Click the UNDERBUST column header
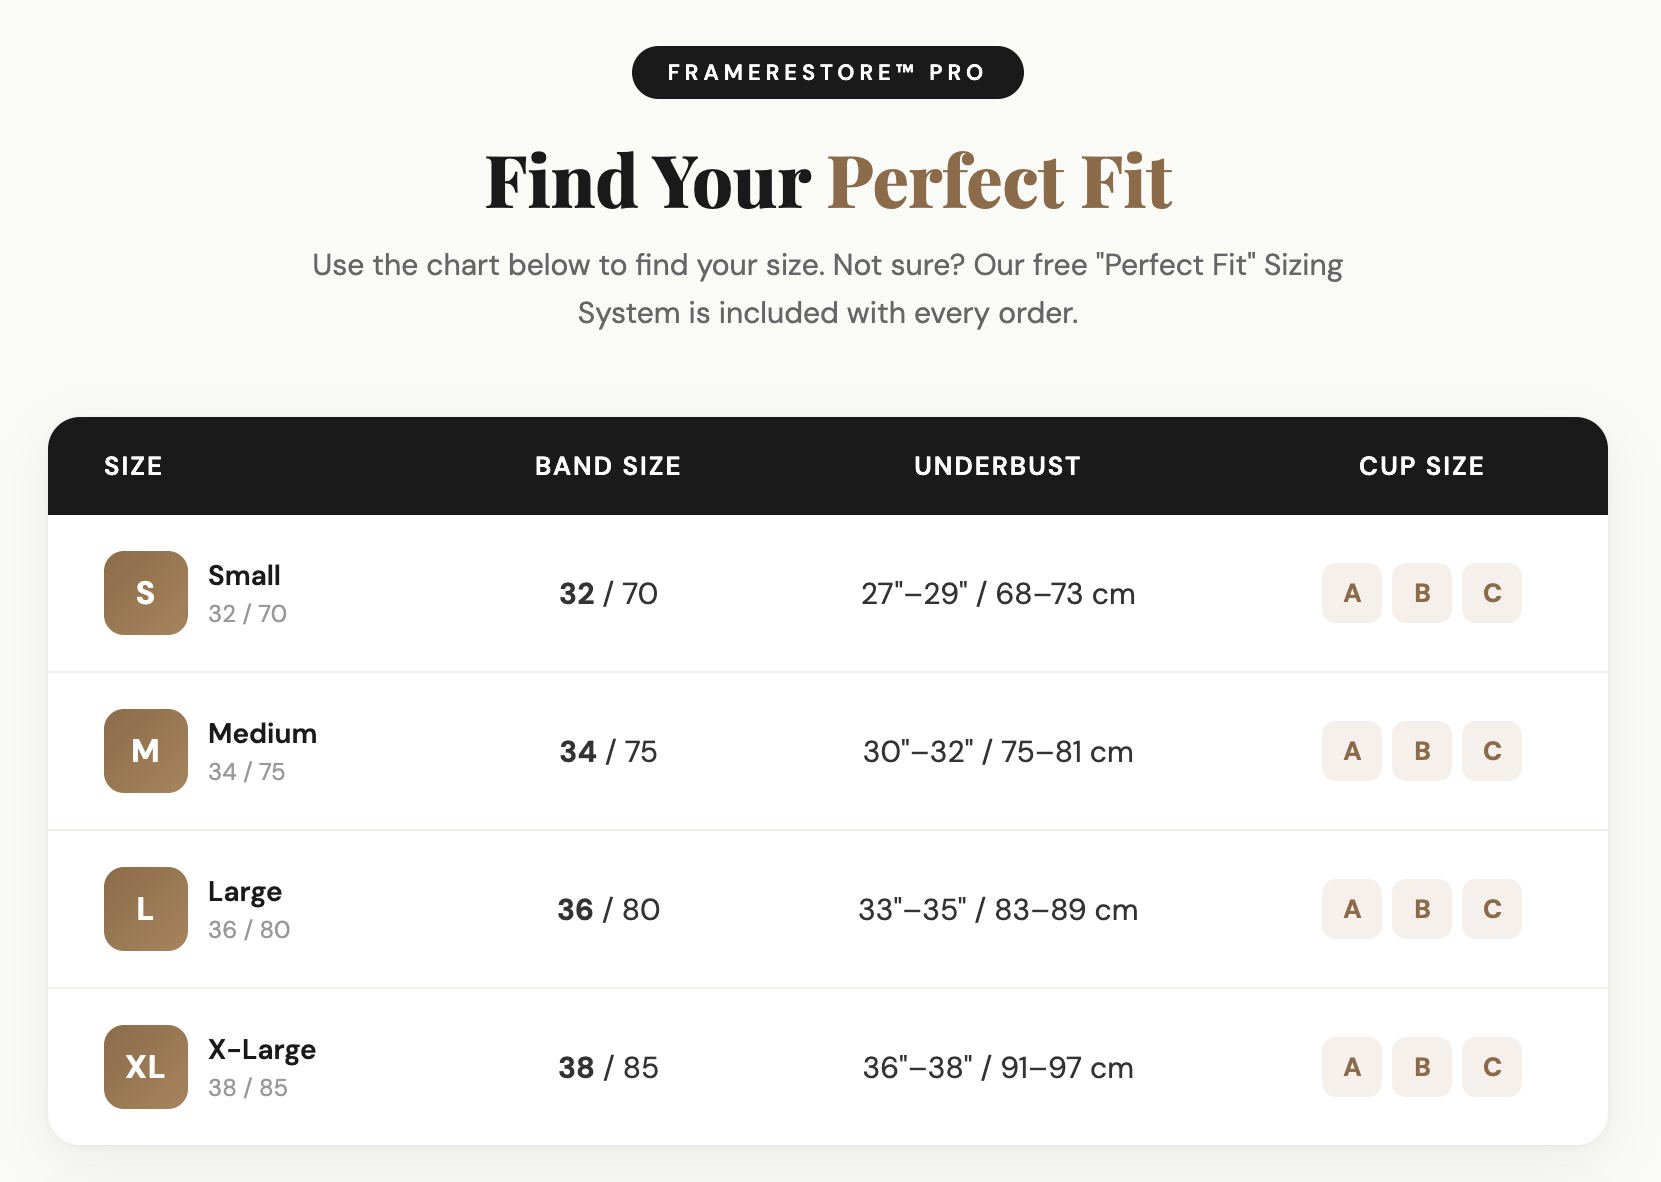1661x1182 pixels. coord(997,466)
